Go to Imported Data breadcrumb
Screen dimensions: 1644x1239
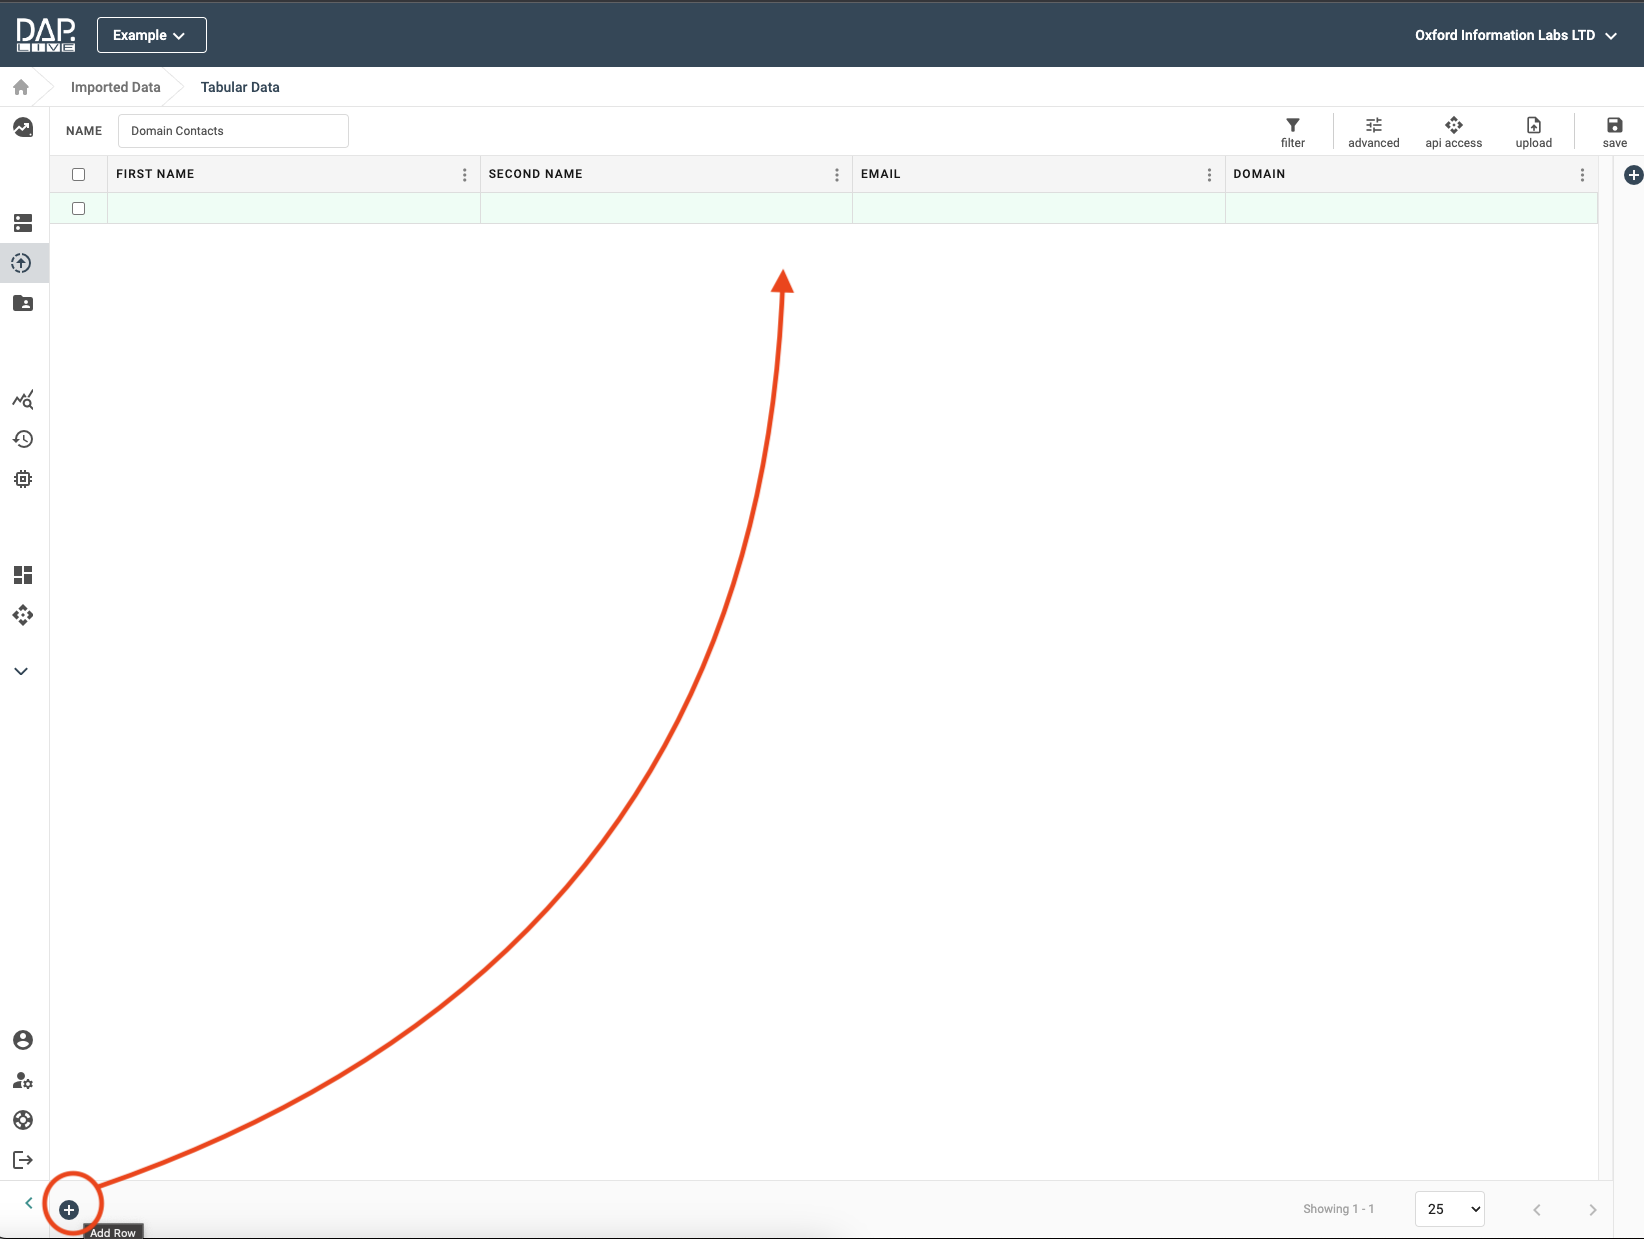pos(115,87)
